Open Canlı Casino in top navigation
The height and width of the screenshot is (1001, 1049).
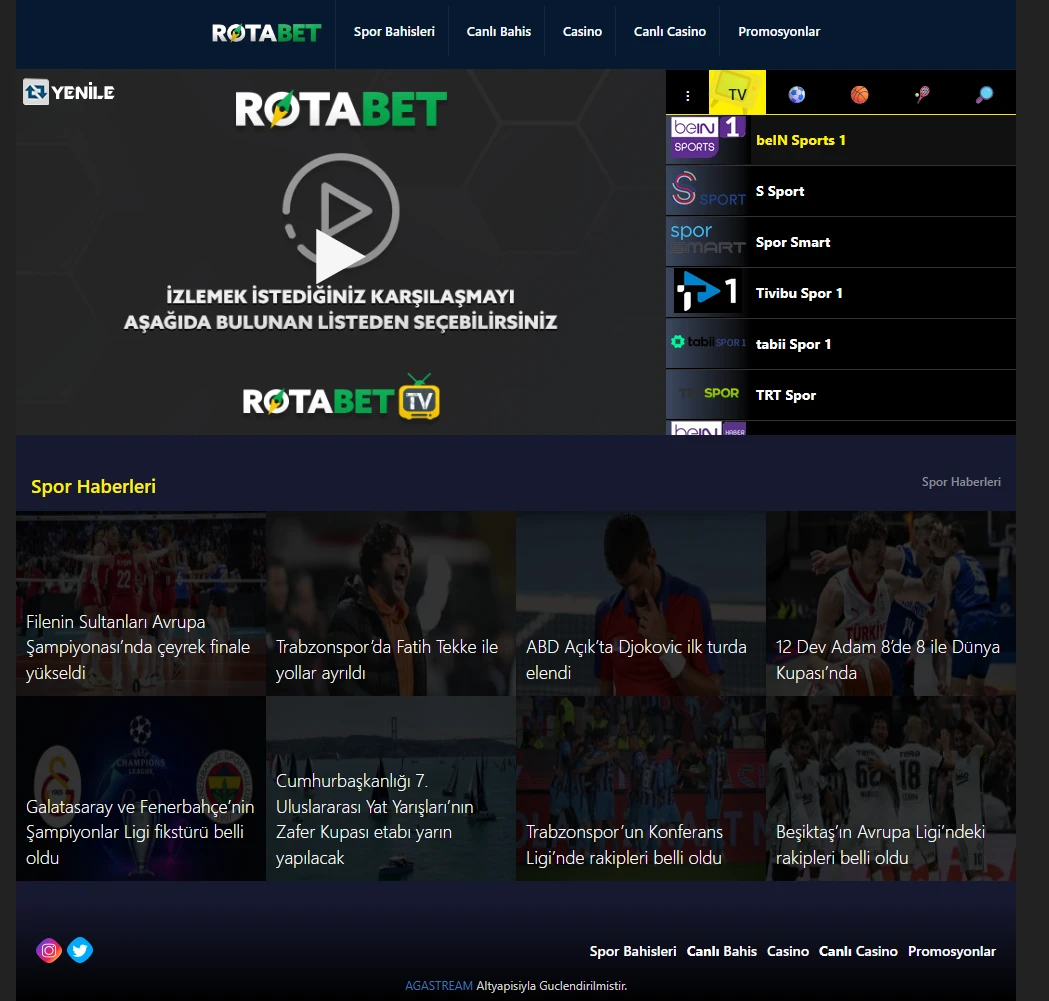[670, 31]
